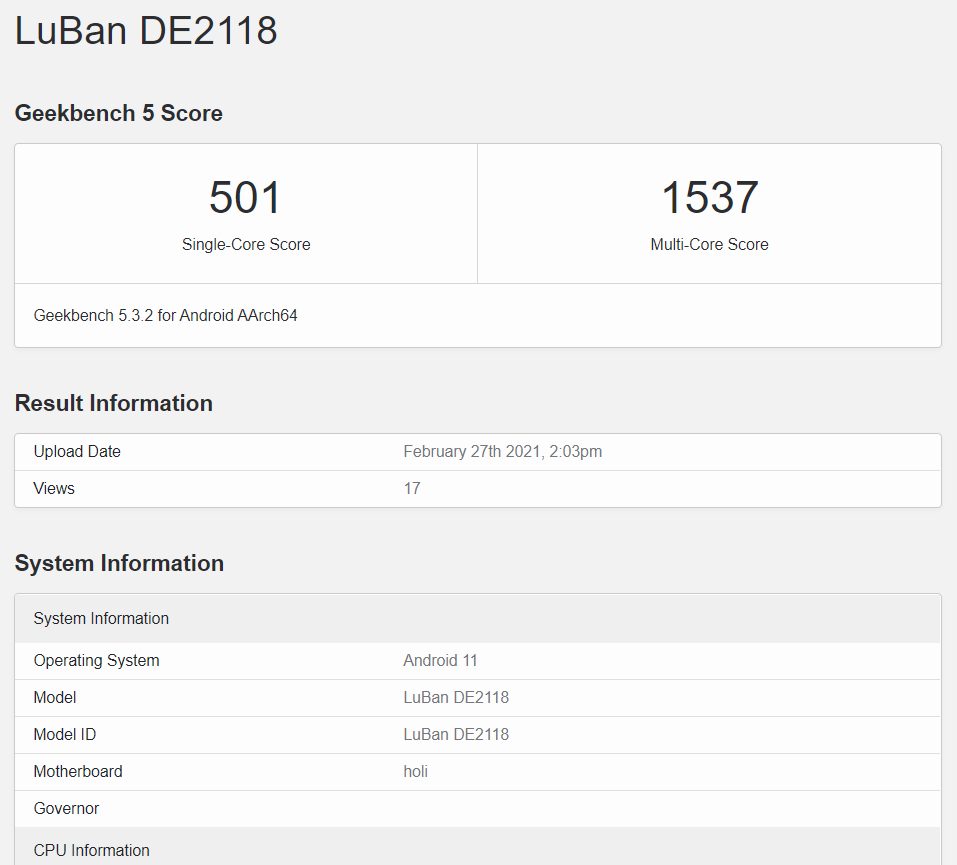
Task: Click the Operating System row label
Action: (x=96, y=660)
